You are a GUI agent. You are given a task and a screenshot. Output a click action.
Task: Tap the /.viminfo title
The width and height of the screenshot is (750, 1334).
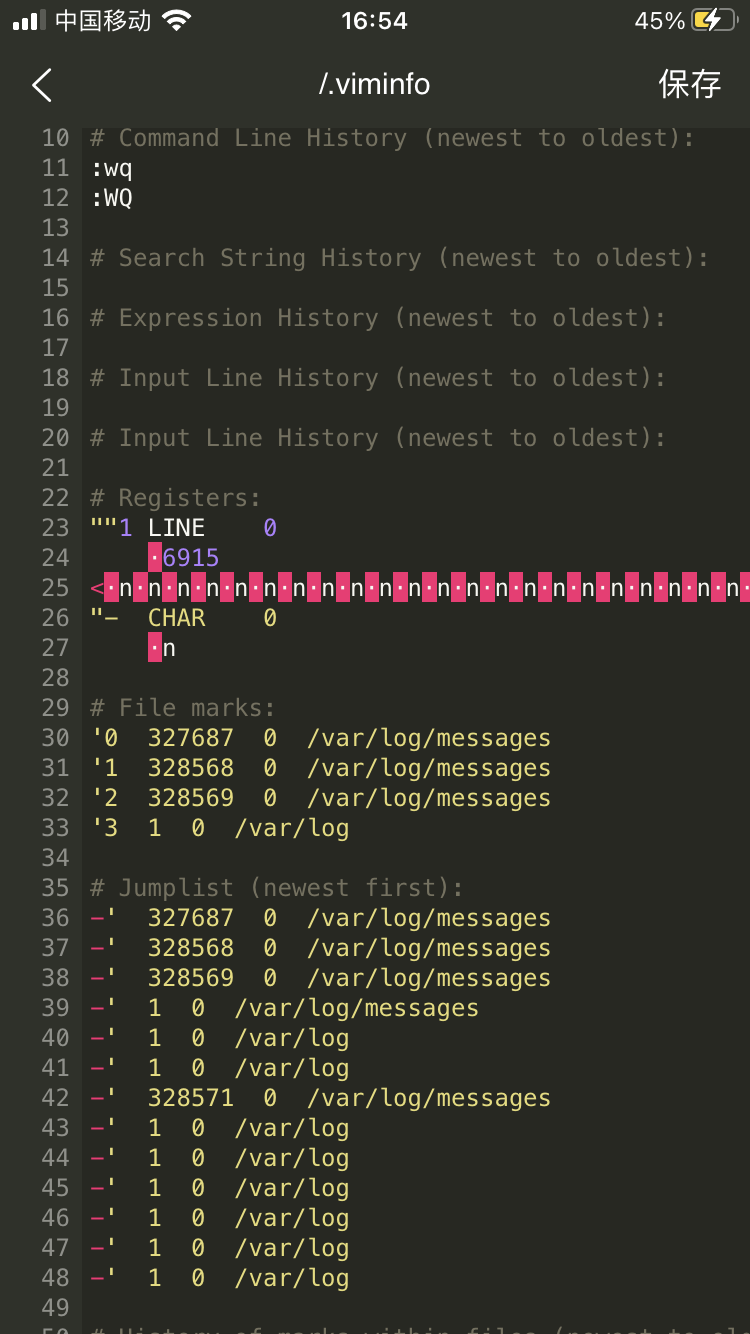click(x=374, y=84)
